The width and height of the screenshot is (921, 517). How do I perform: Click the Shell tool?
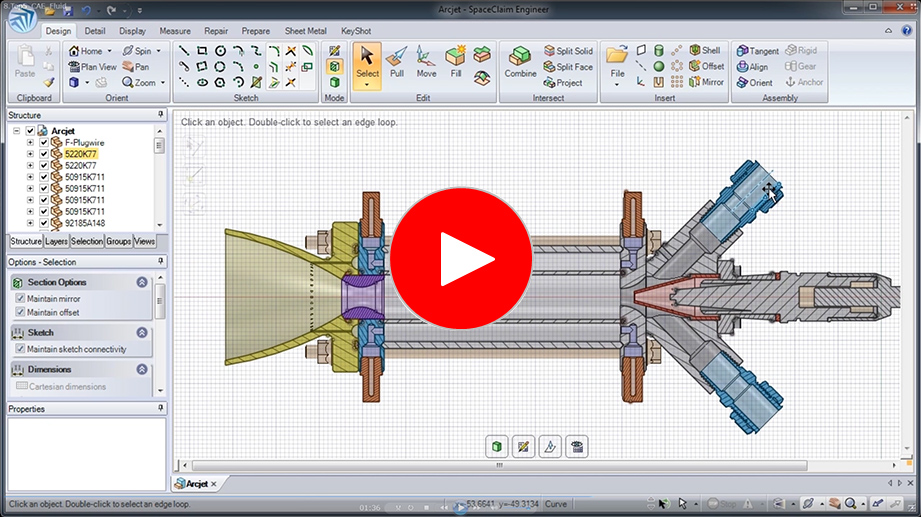click(705, 51)
